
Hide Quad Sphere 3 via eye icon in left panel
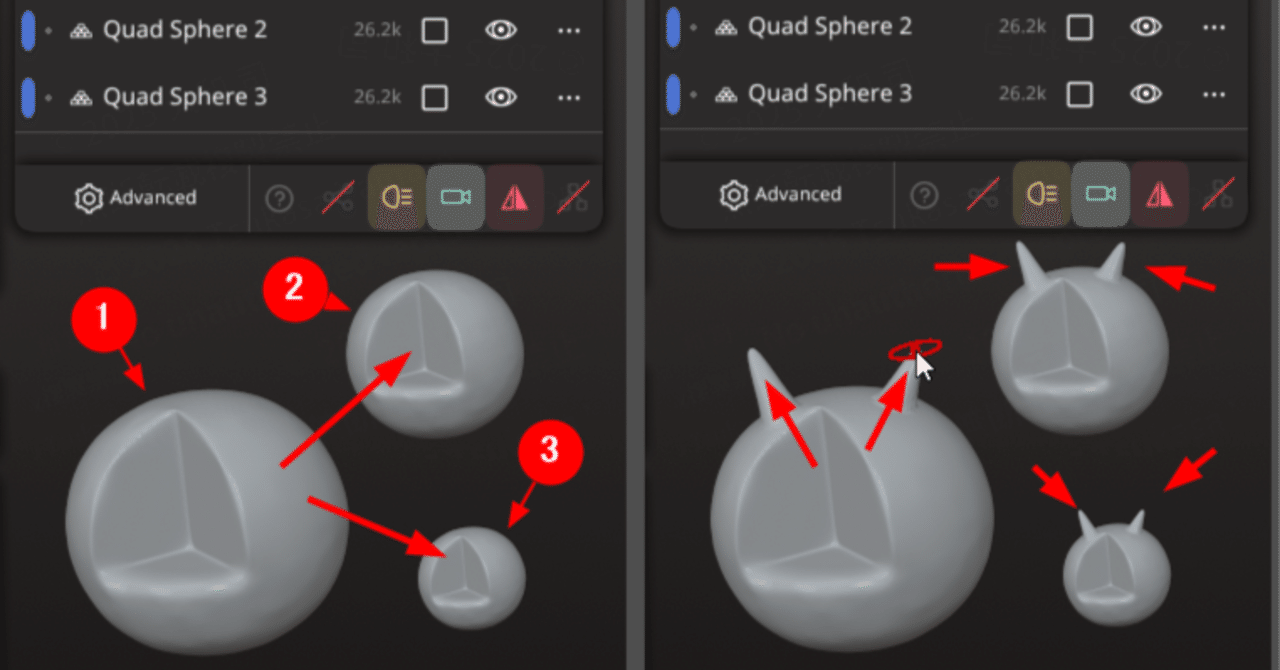pos(501,97)
